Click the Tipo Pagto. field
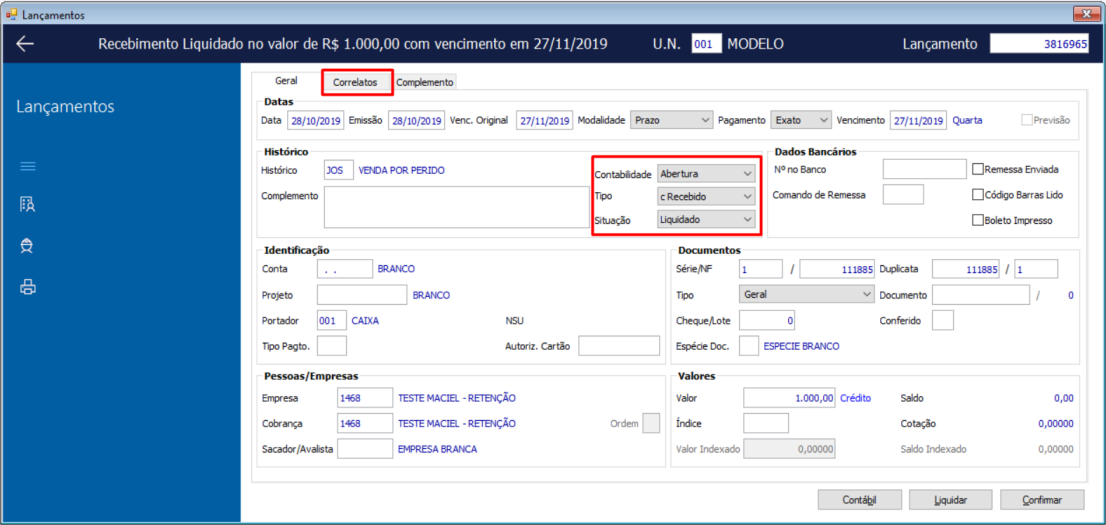Viewport: 1106px width, 525px height. pos(332,346)
